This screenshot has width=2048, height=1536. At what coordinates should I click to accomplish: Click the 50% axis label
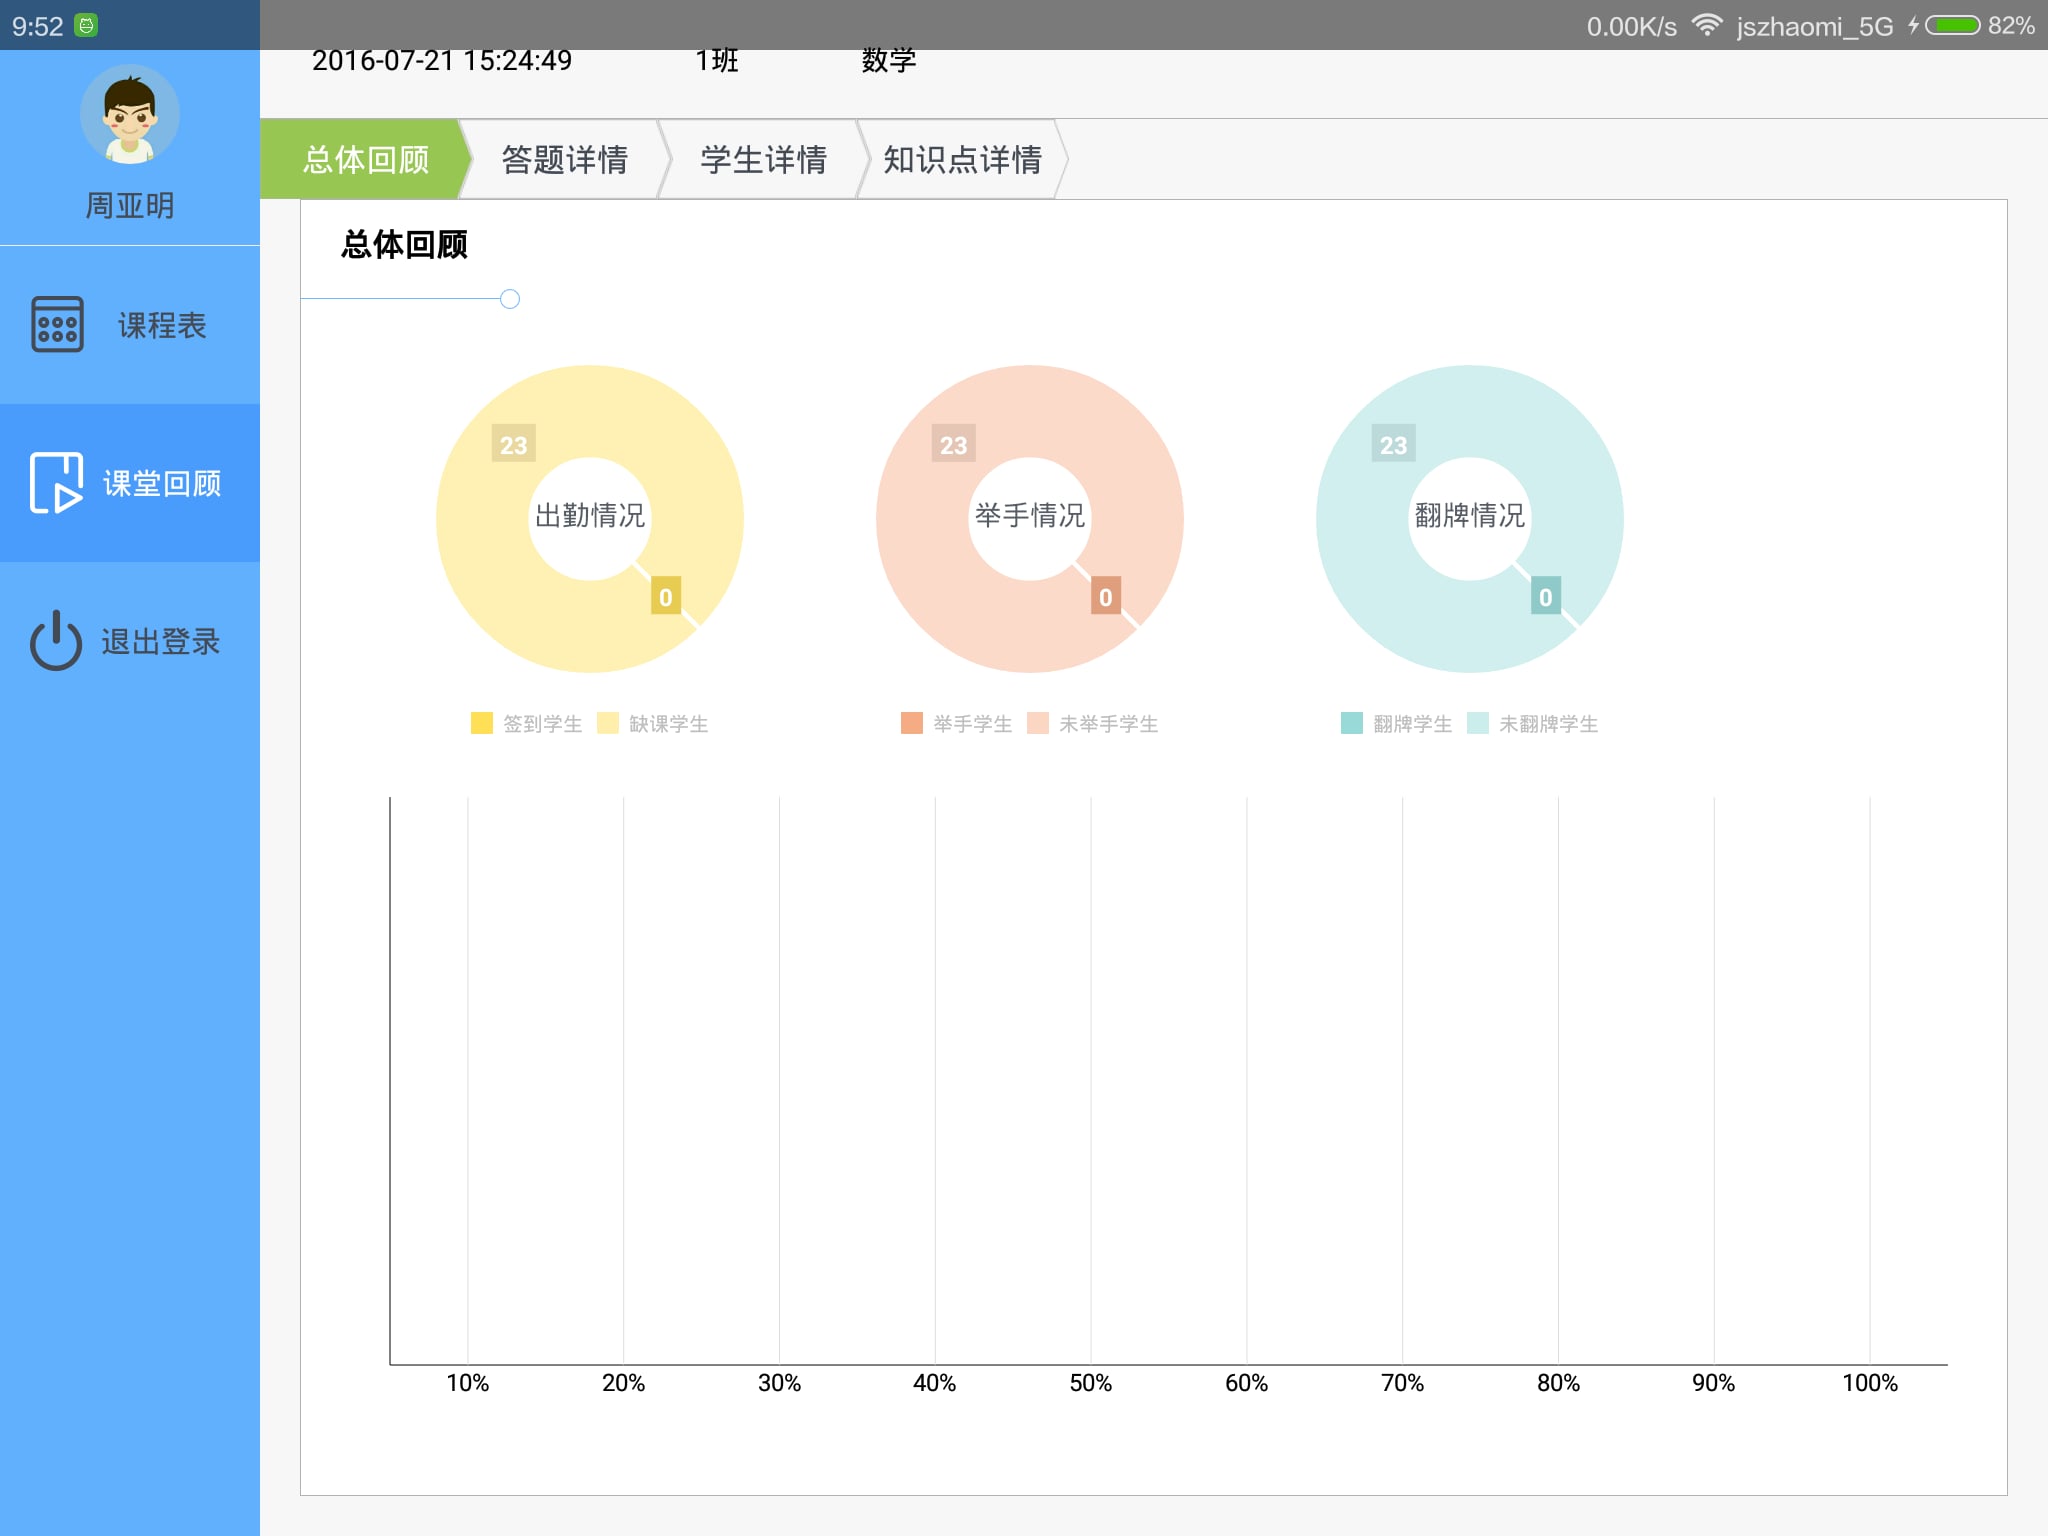click(1091, 1383)
